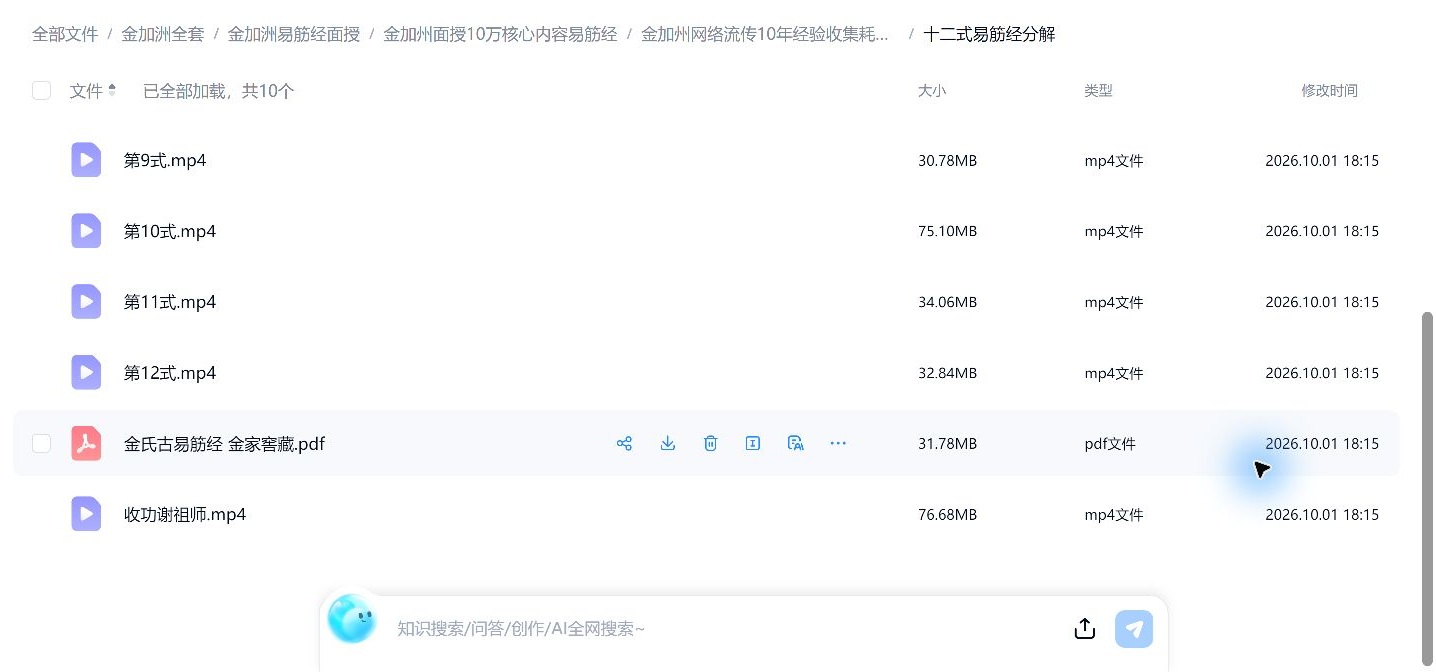This screenshot has height=672, width=1436.
Task: Open the 金加州网络流传10年经验收集耗... breadcrumb
Action: 765,34
